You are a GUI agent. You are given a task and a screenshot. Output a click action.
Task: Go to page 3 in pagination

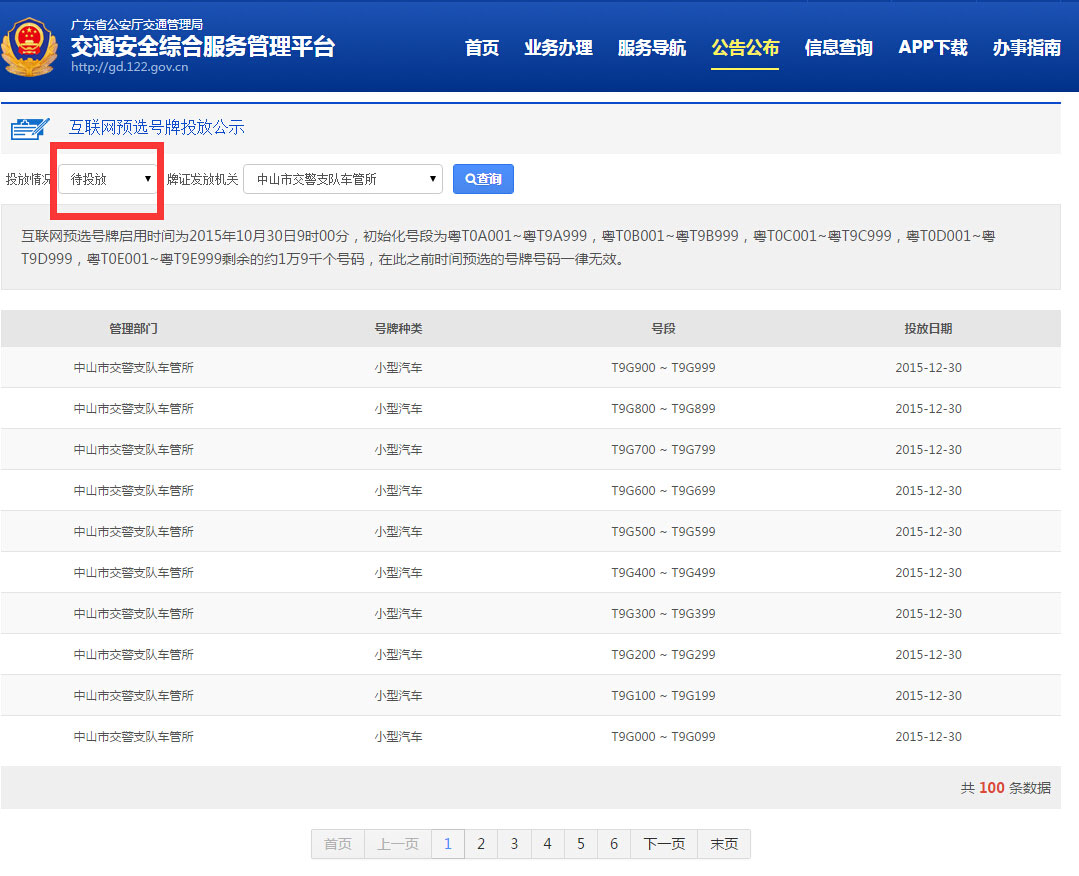click(x=514, y=844)
